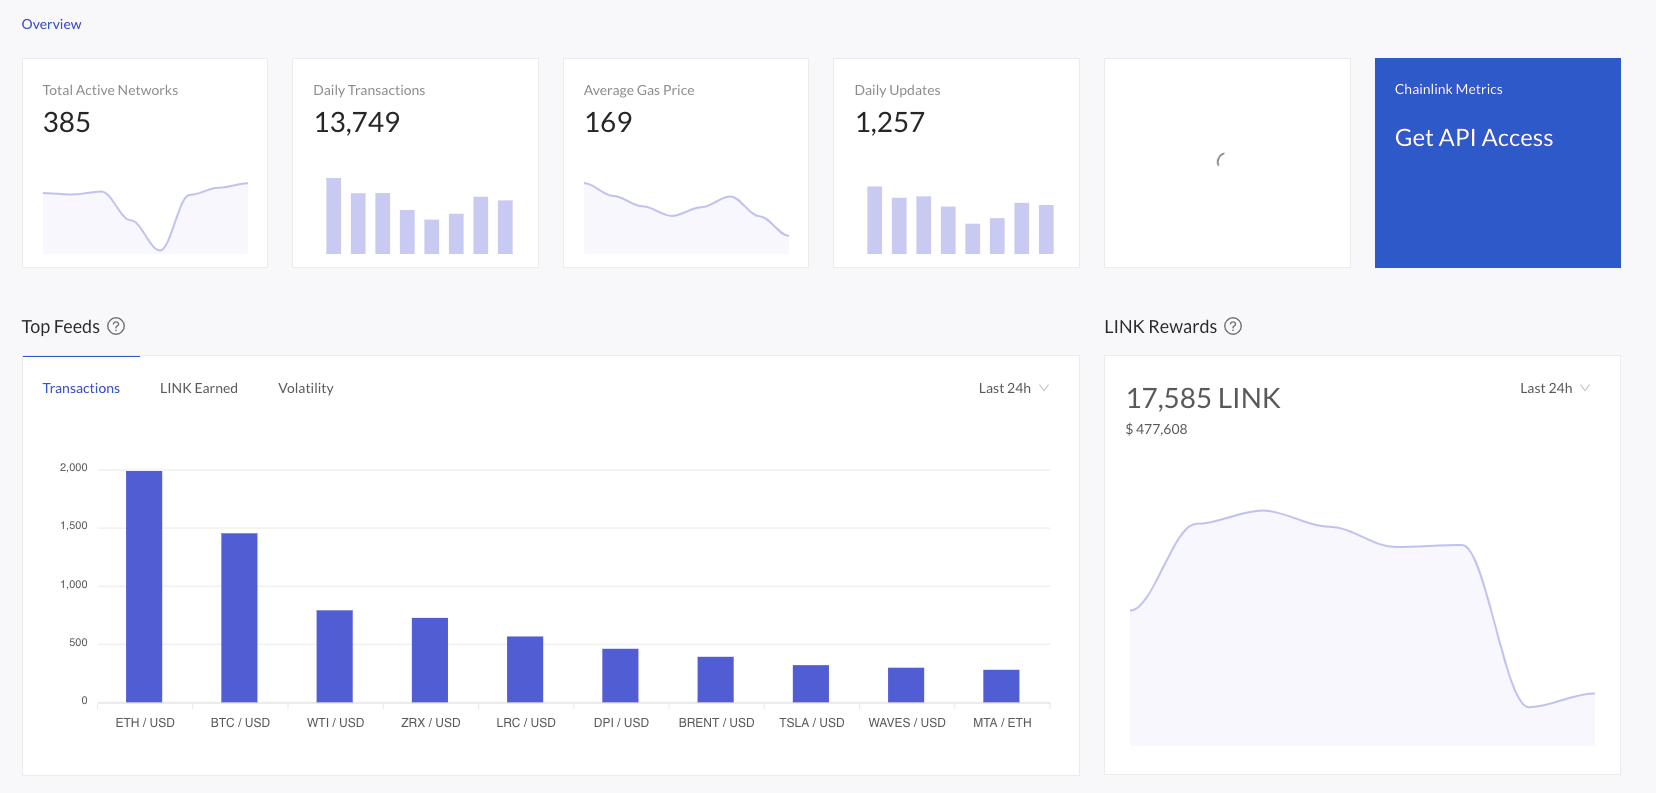The image size is (1656, 793).
Task: Click the '2,000' y-axis label
Action: tap(74, 468)
